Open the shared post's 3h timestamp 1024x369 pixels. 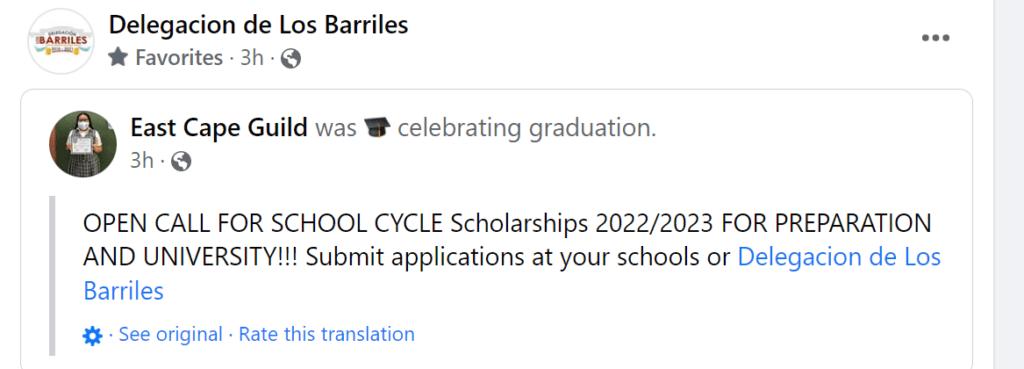[x=141, y=161]
